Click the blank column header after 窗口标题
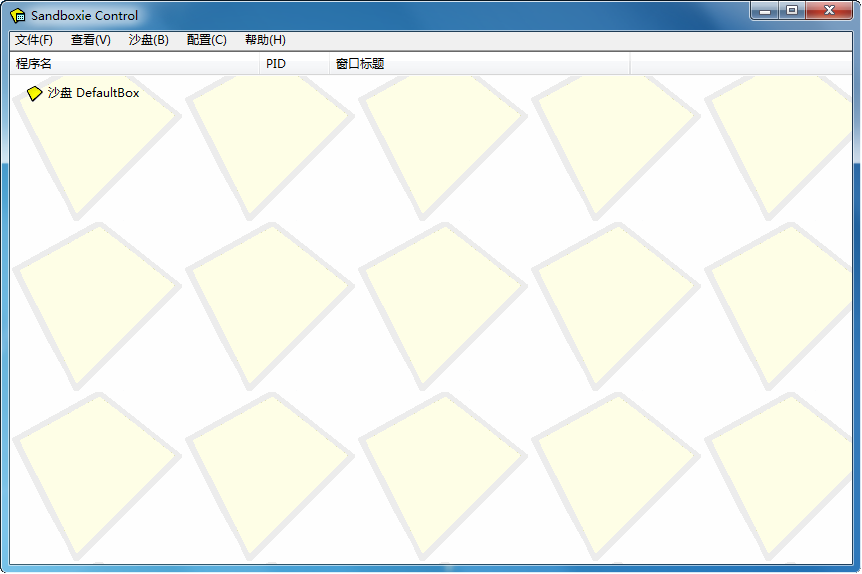The height and width of the screenshot is (574, 862). click(740, 64)
